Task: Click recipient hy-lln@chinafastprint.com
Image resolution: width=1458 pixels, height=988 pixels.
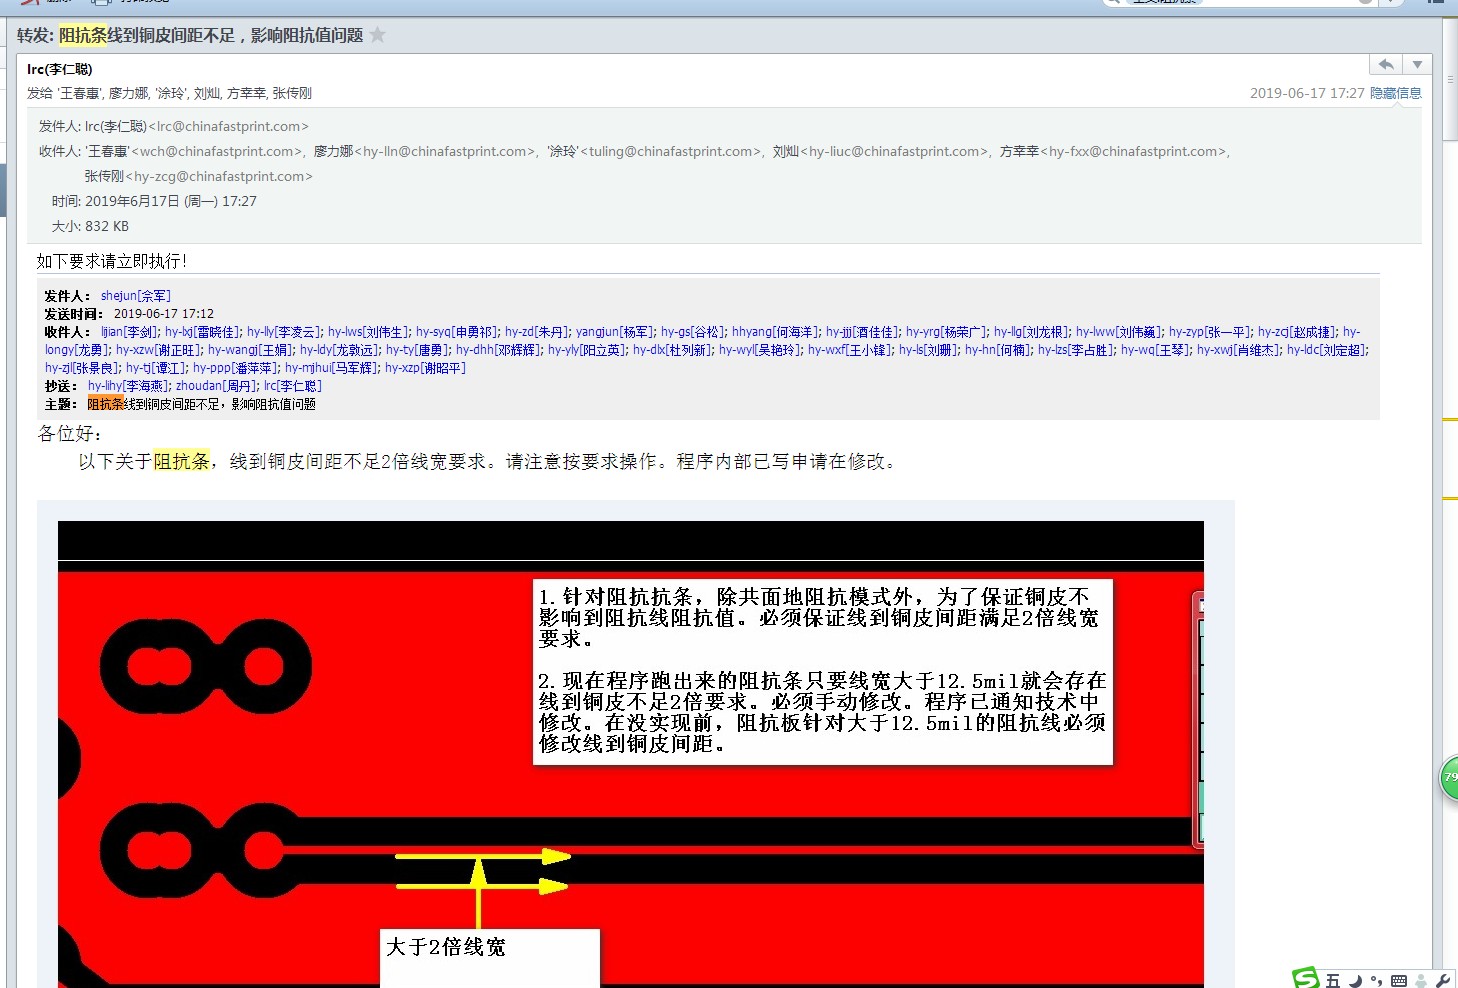Action: click(x=446, y=151)
